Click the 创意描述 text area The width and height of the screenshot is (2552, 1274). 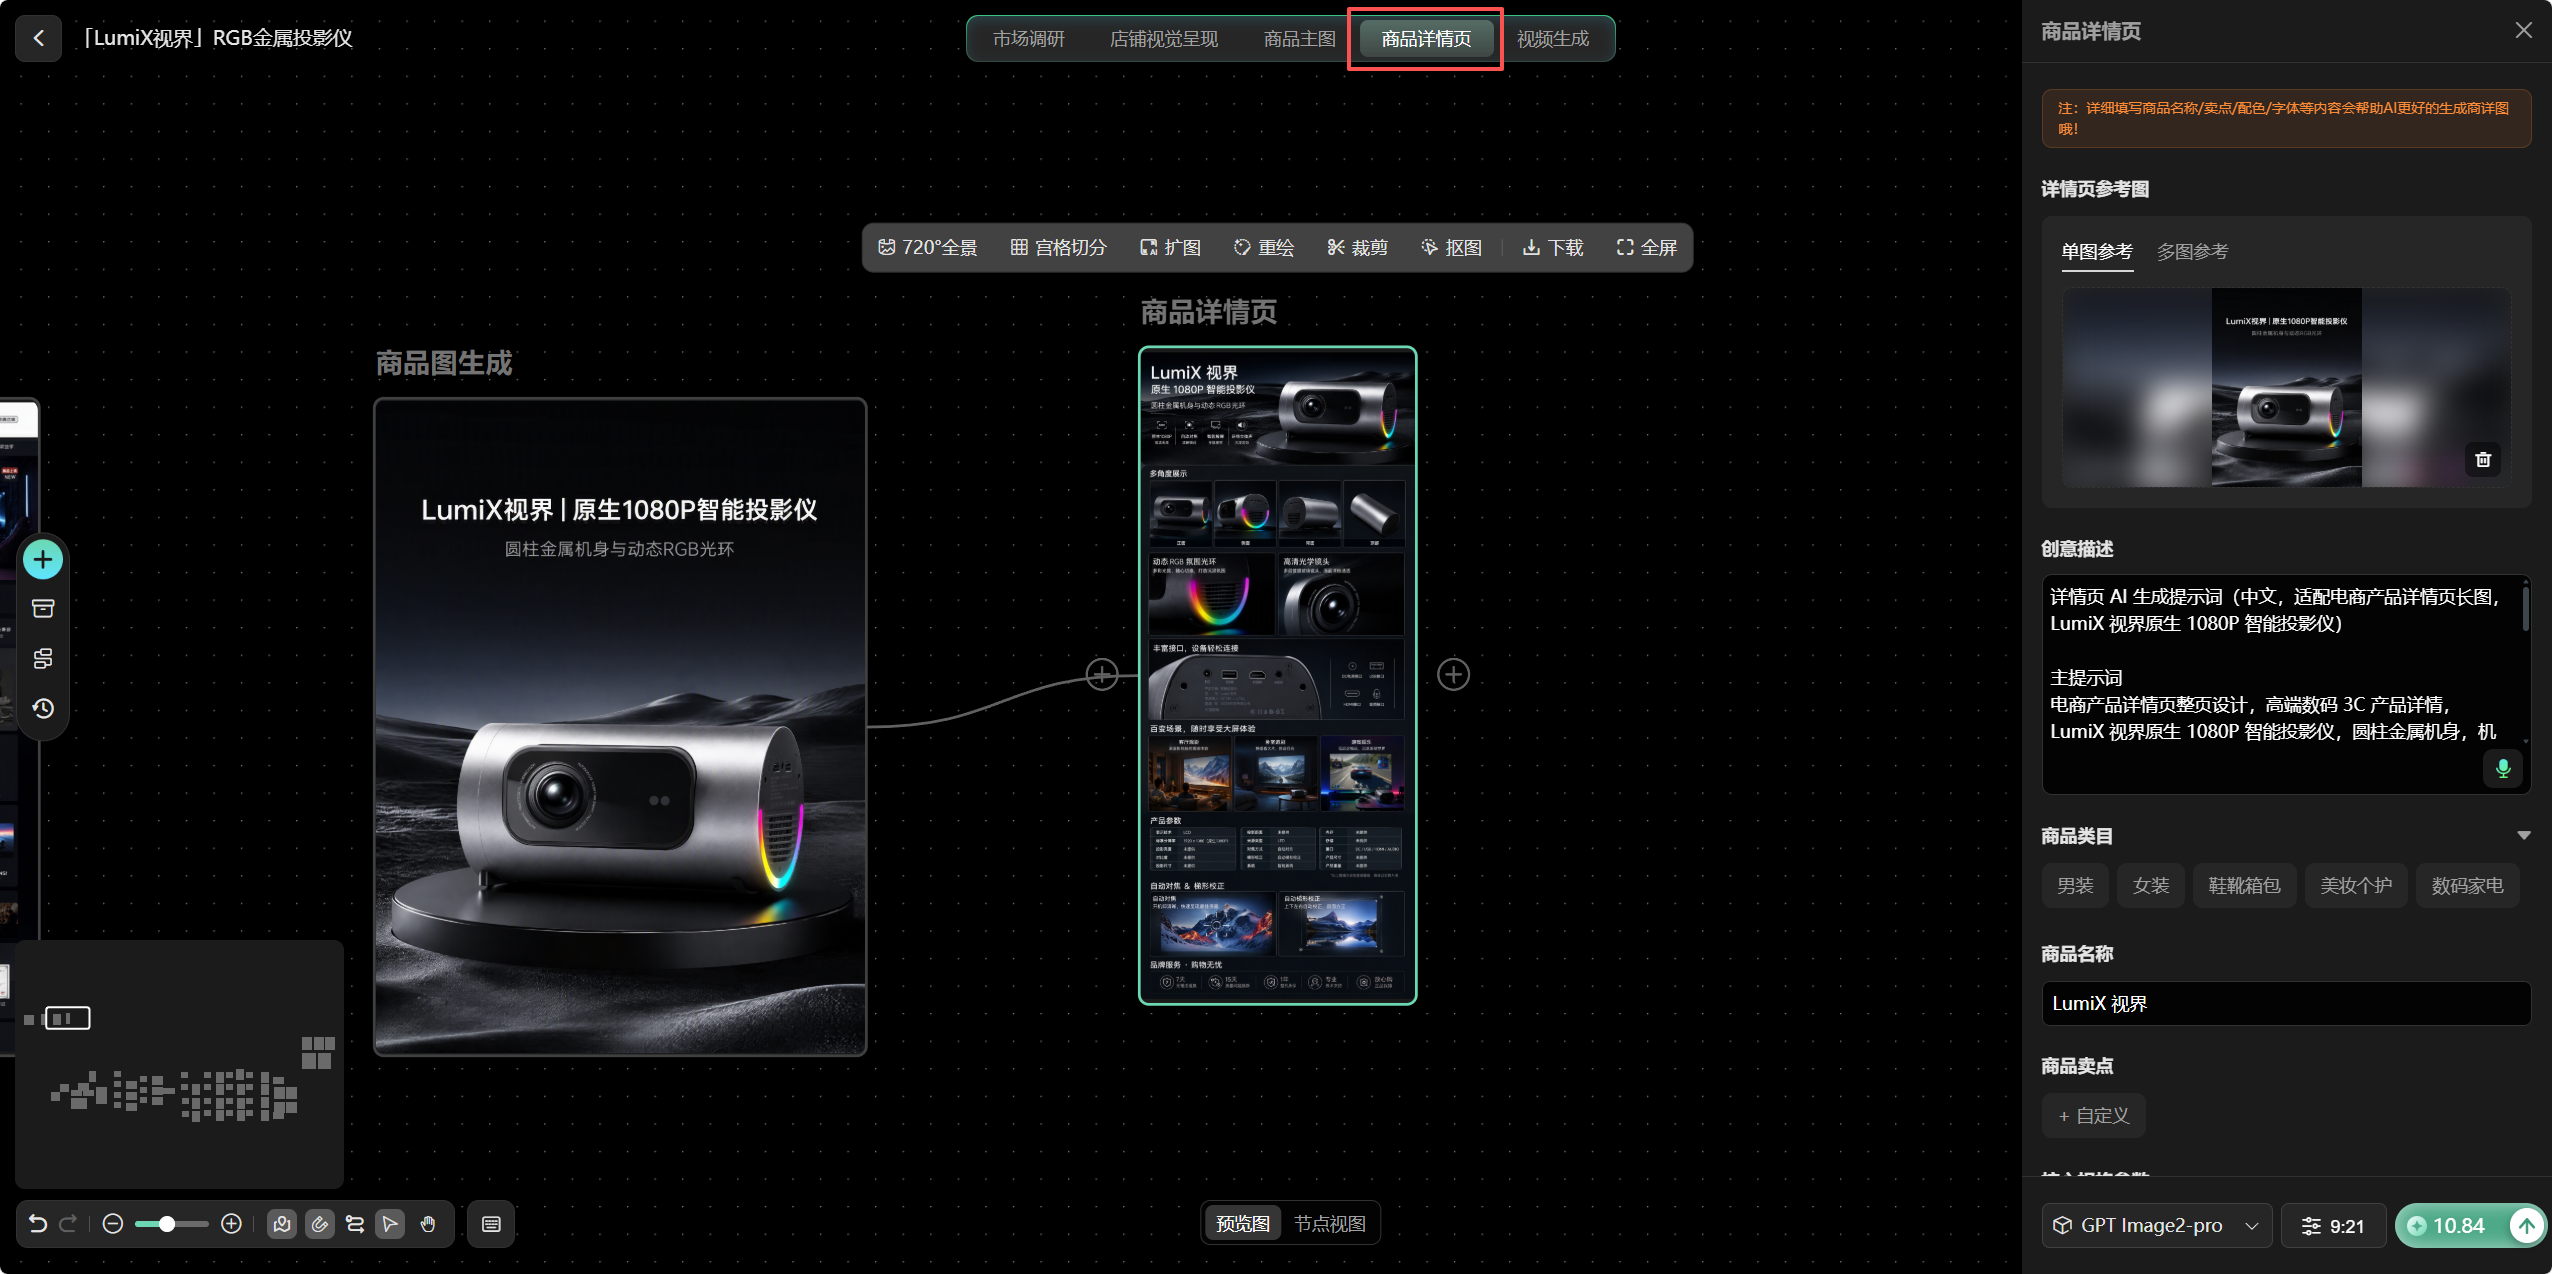(x=2286, y=684)
